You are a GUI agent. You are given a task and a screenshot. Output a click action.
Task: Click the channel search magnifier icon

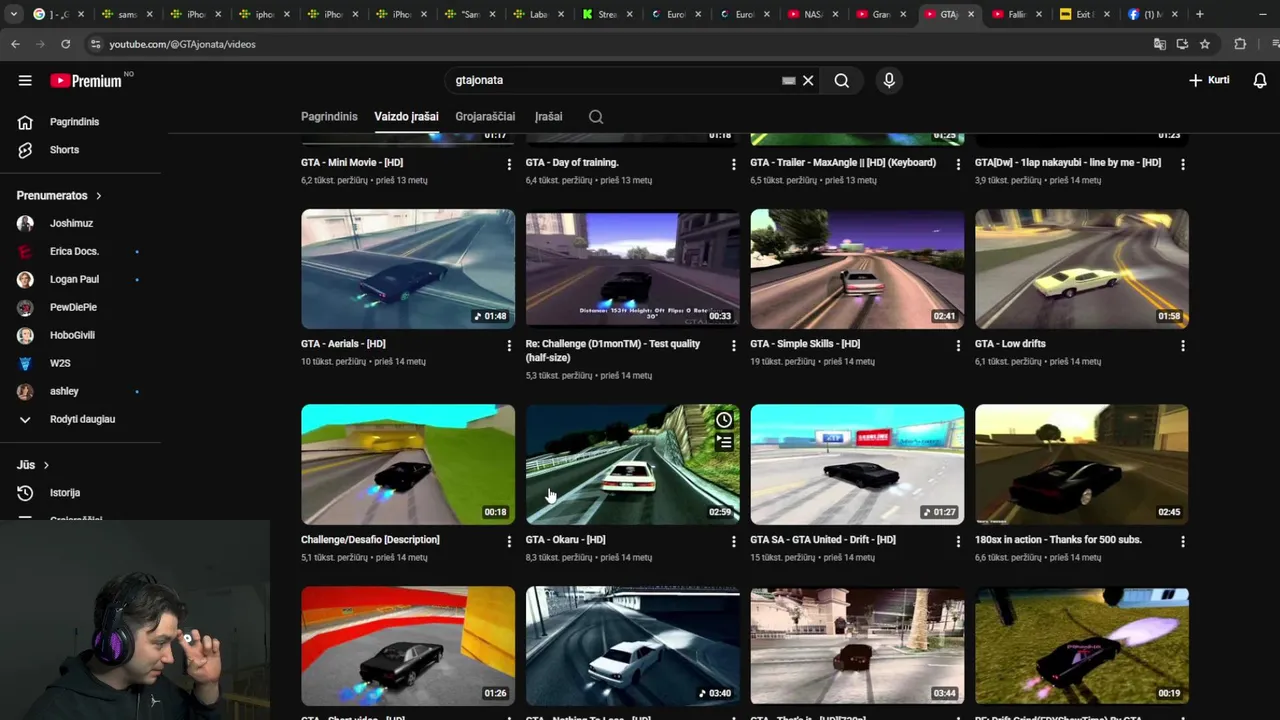coord(596,117)
